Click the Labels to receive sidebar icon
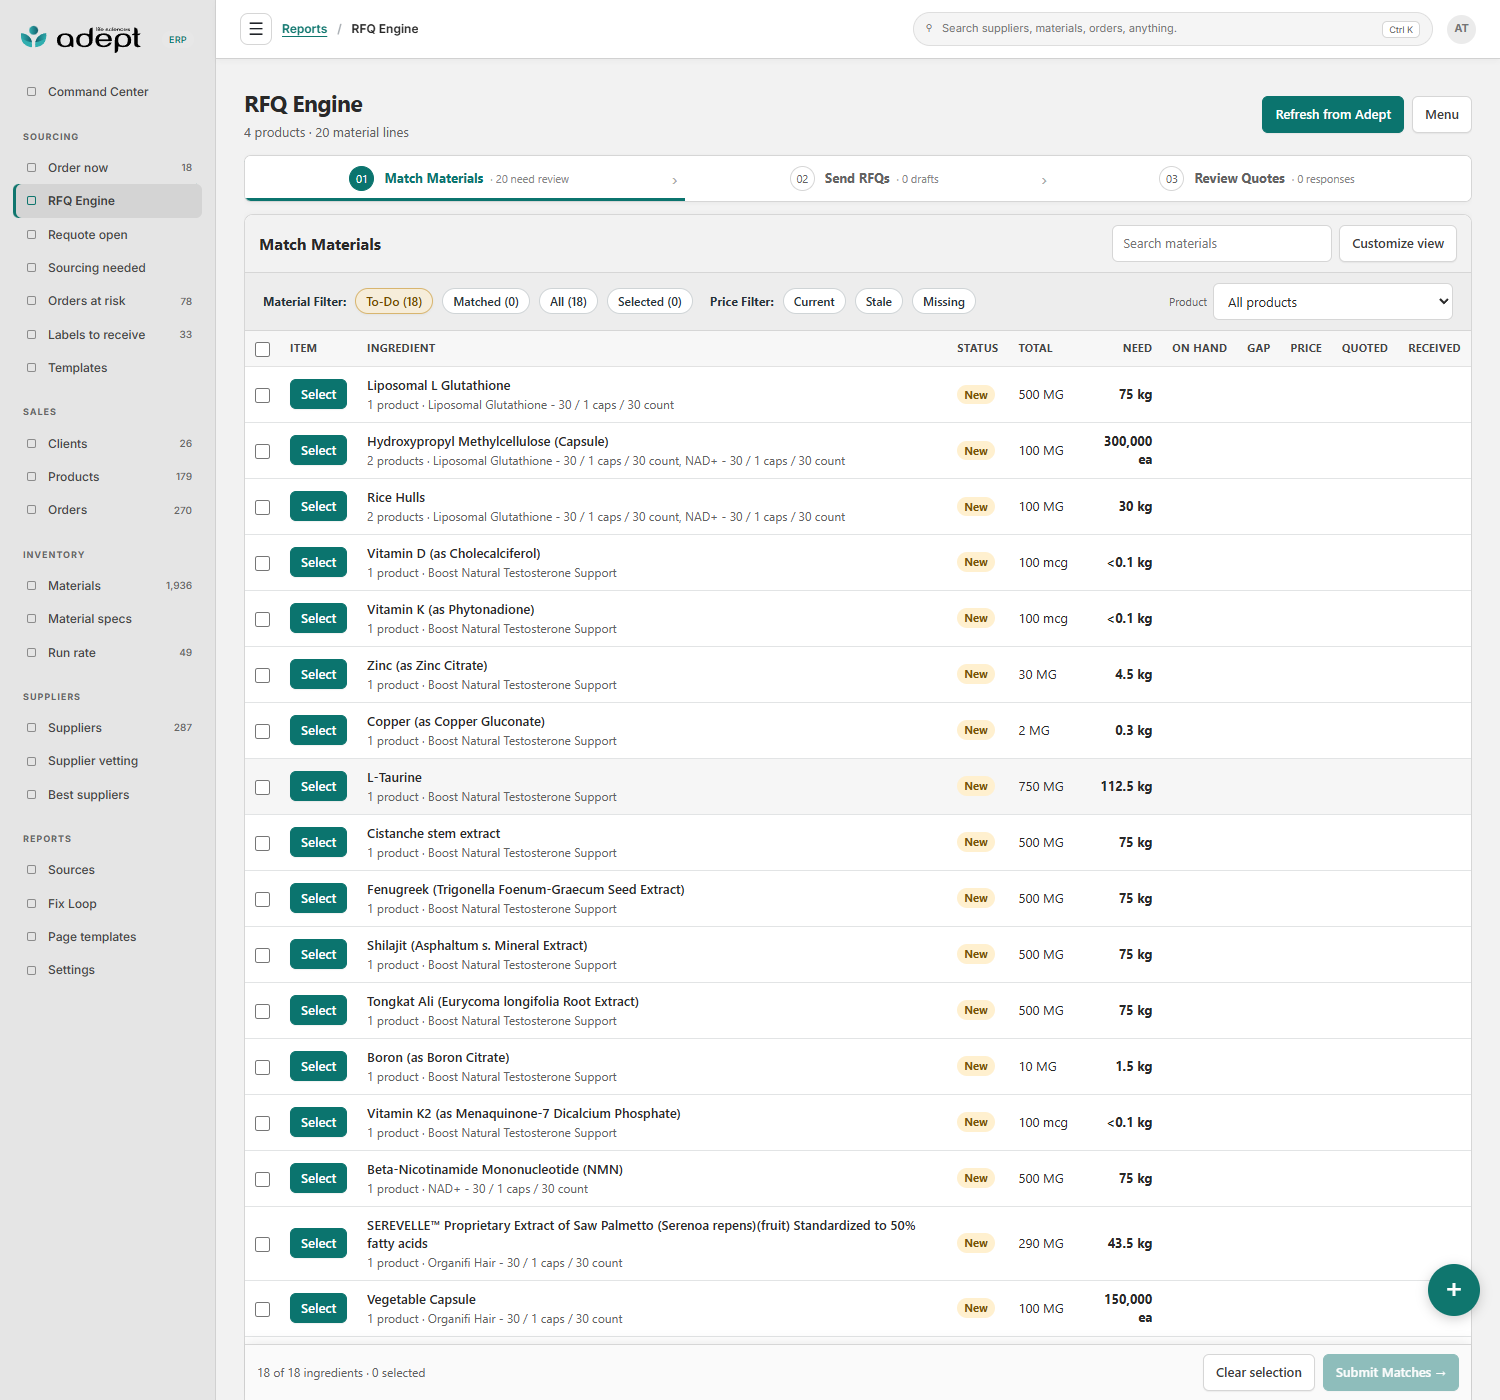The width and height of the screenshot is (1500, 1400). [x=31, y=335]
